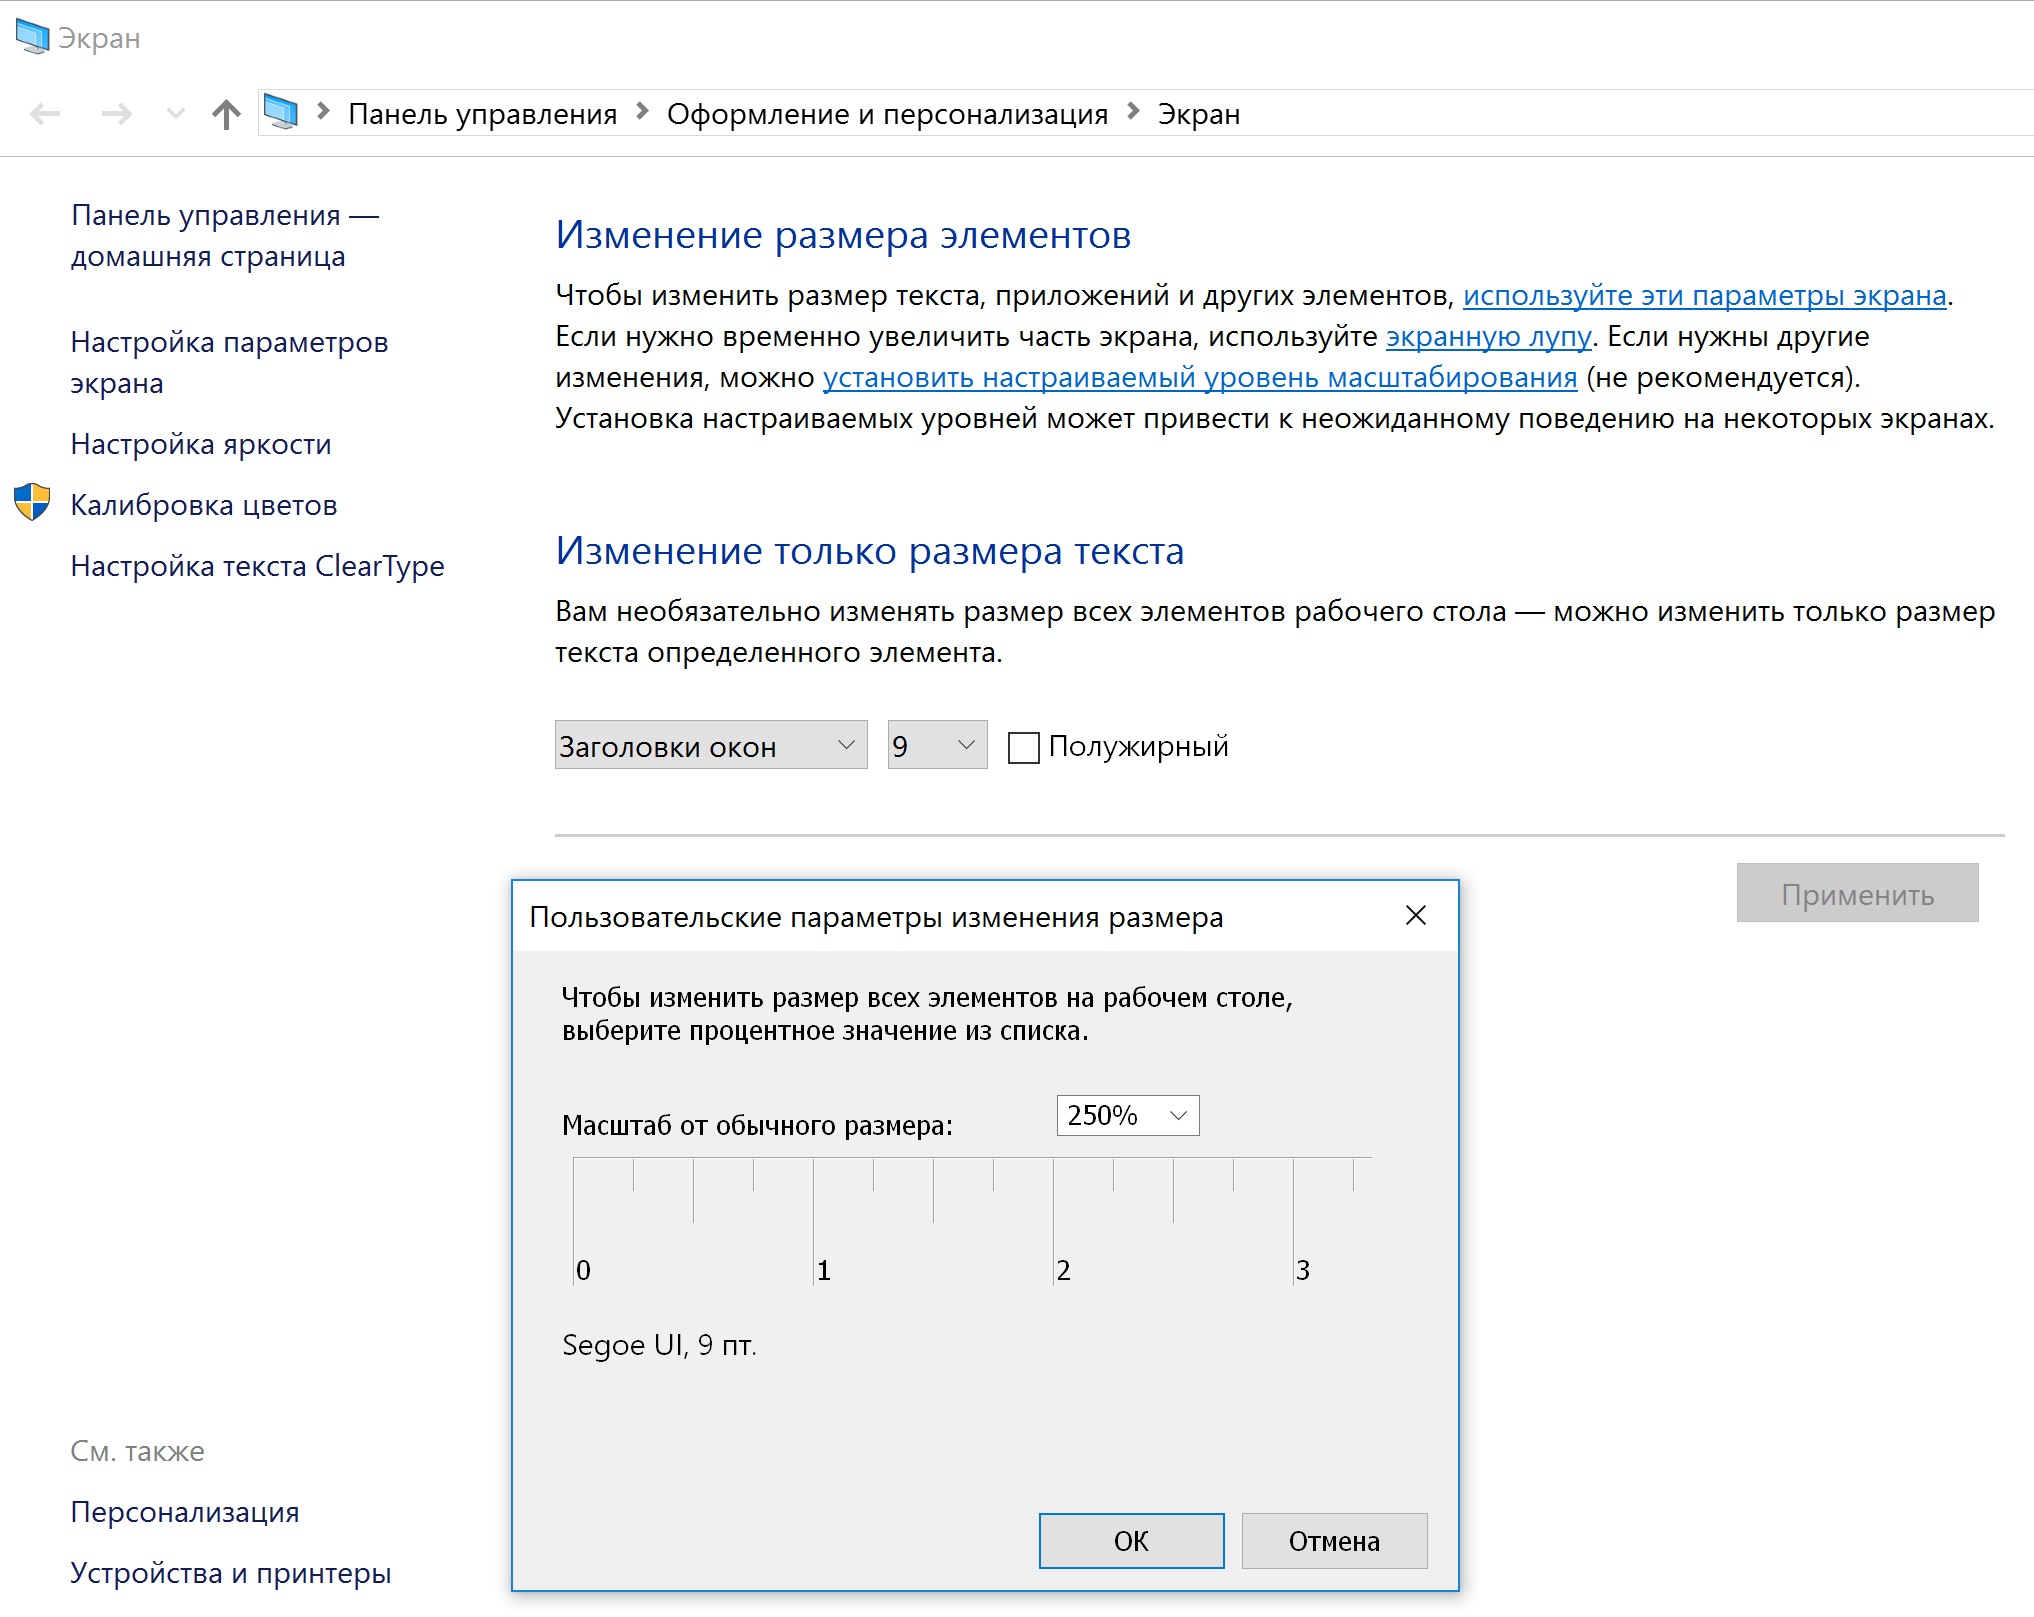Screen dimensions: 2034x1617
Task: Open the recent locations chevron dropdown
Action: point(175,114)
